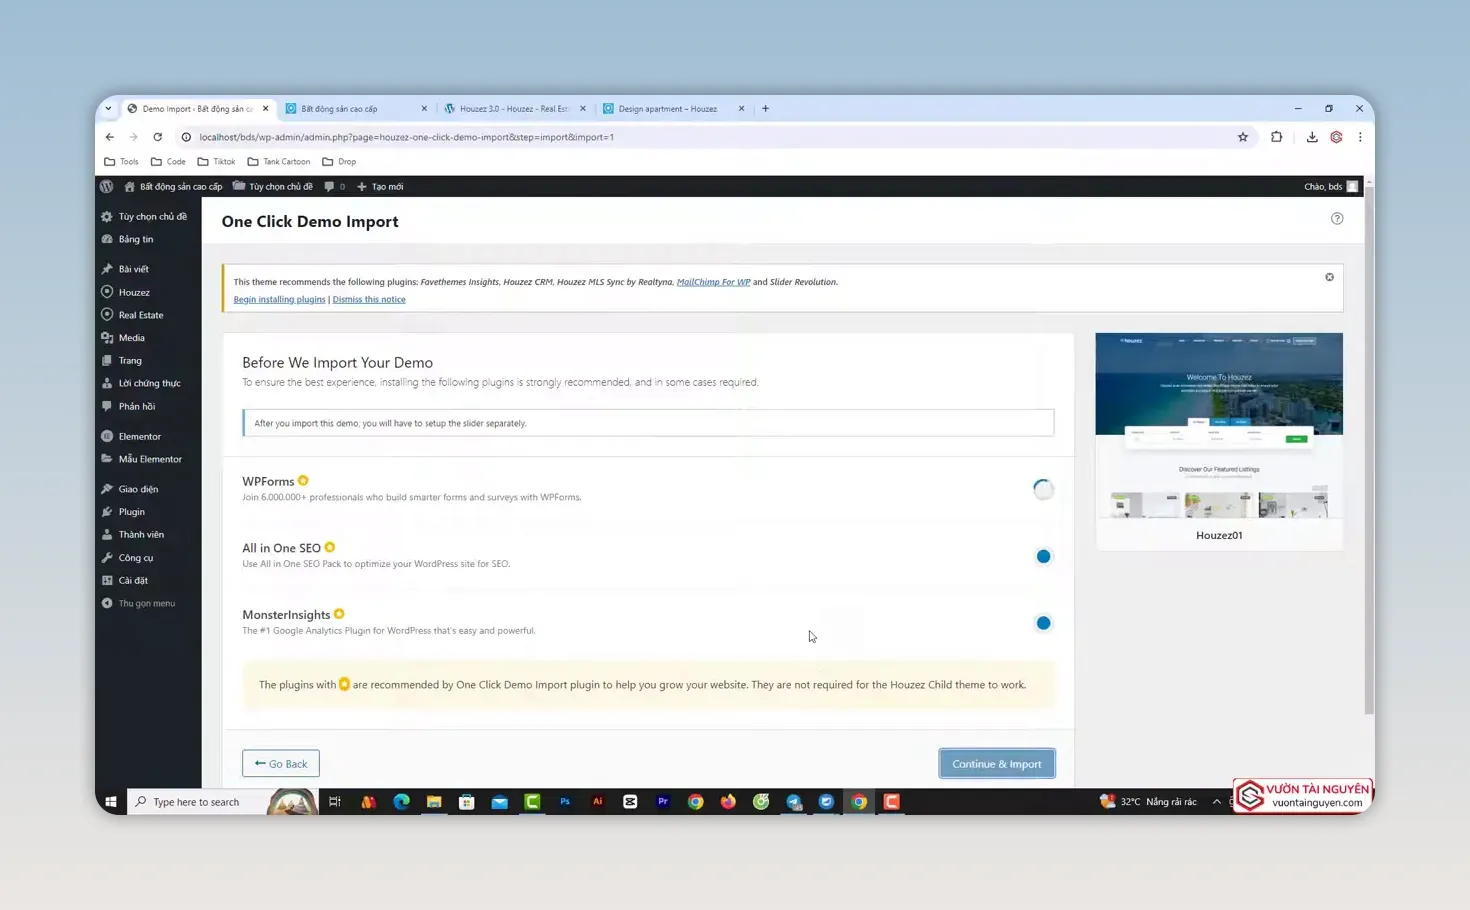Open Cài đặt settings menu

point(148,581)
